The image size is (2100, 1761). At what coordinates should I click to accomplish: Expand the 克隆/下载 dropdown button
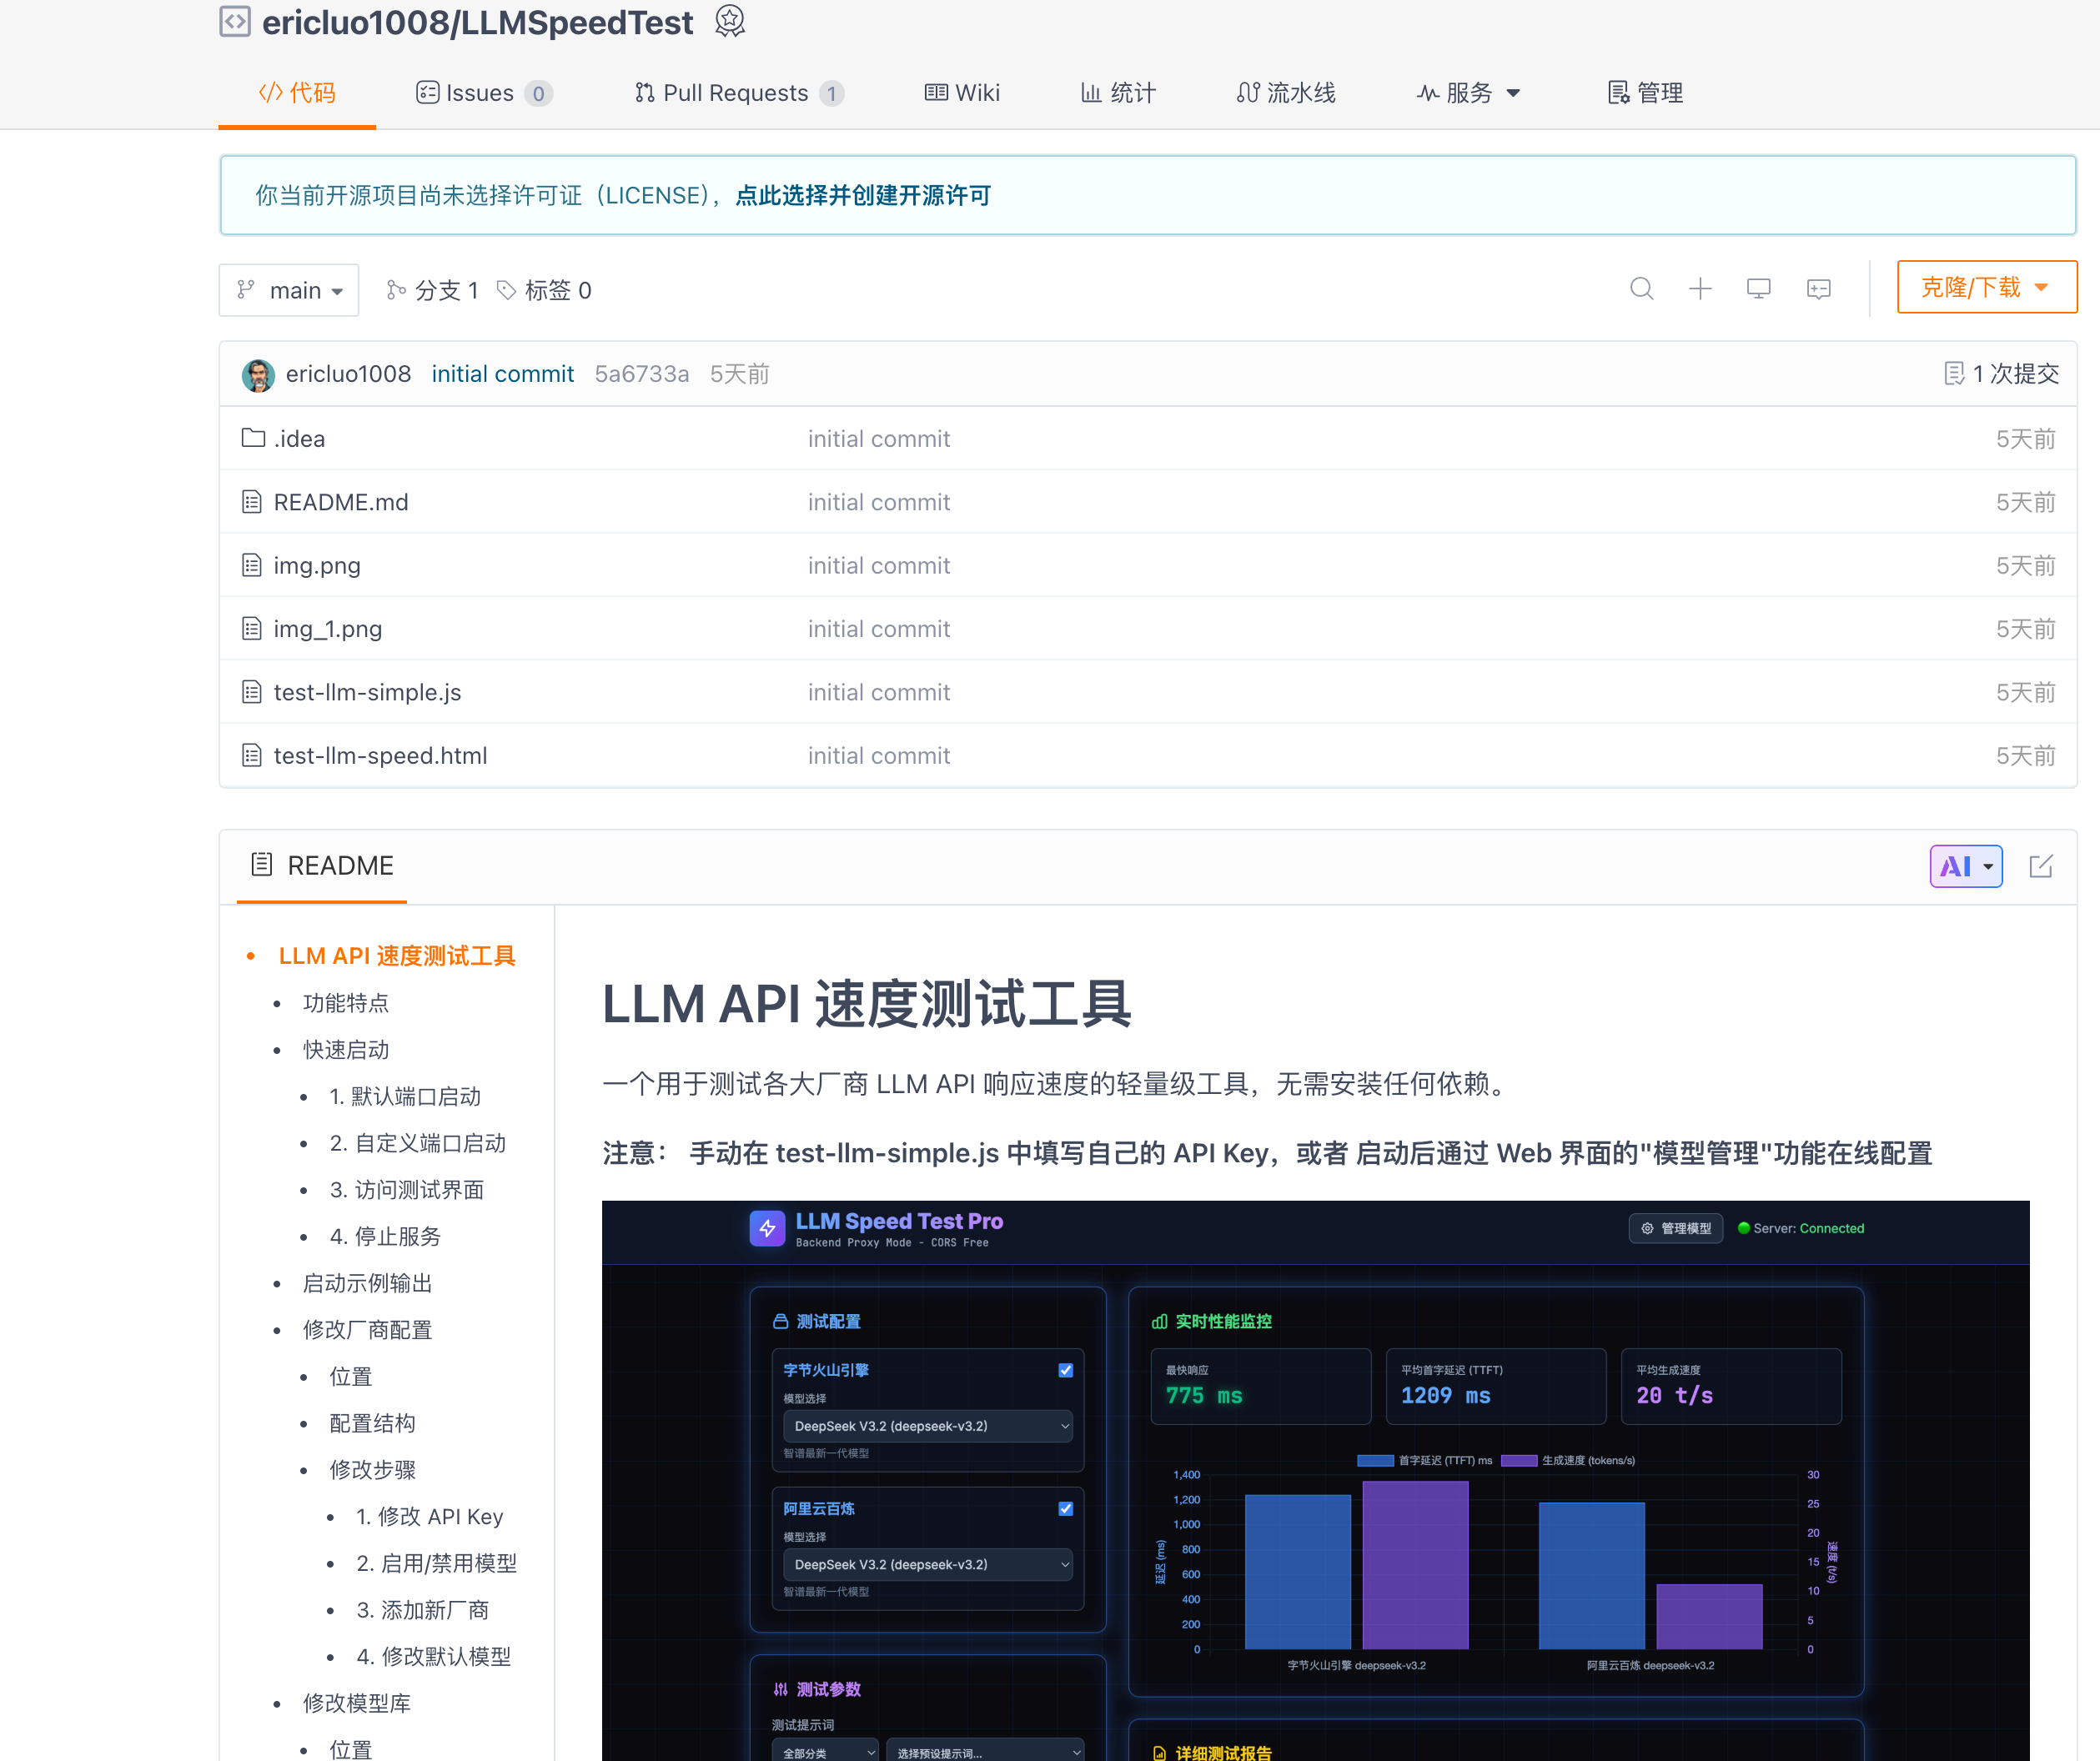point(1987,288)
